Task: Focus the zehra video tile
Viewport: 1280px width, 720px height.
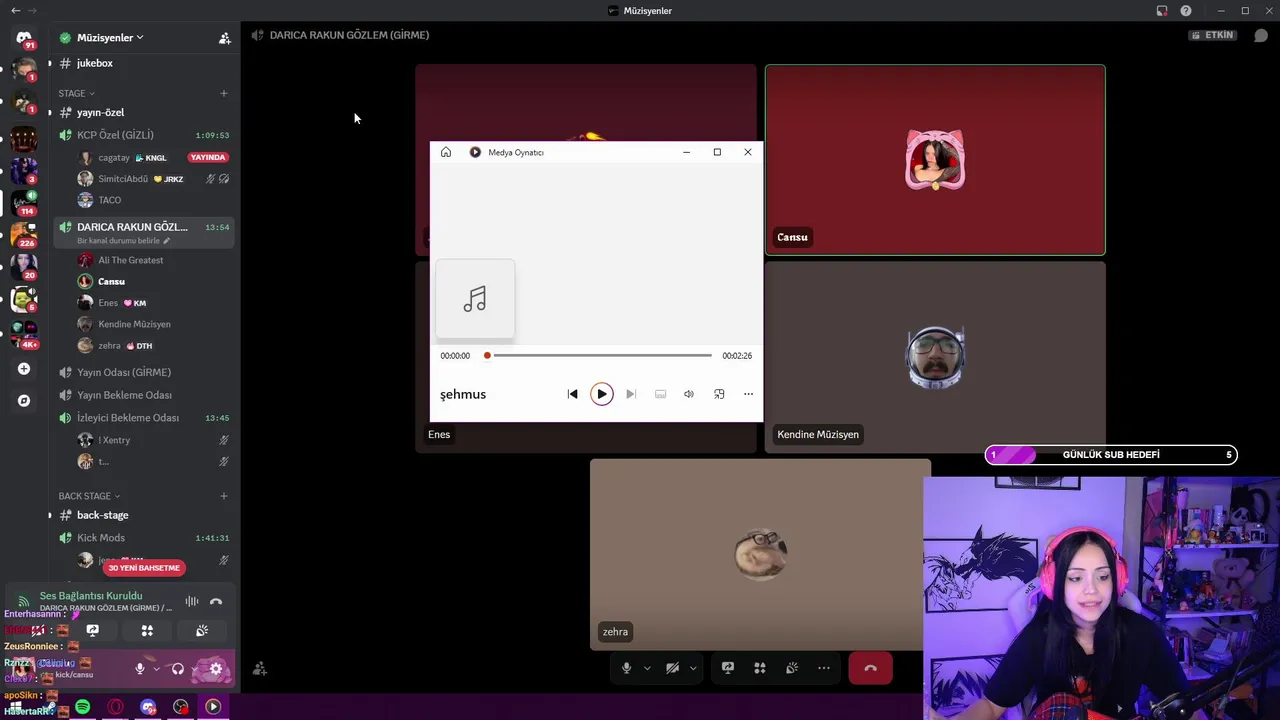Action: [x=760, y=555]
